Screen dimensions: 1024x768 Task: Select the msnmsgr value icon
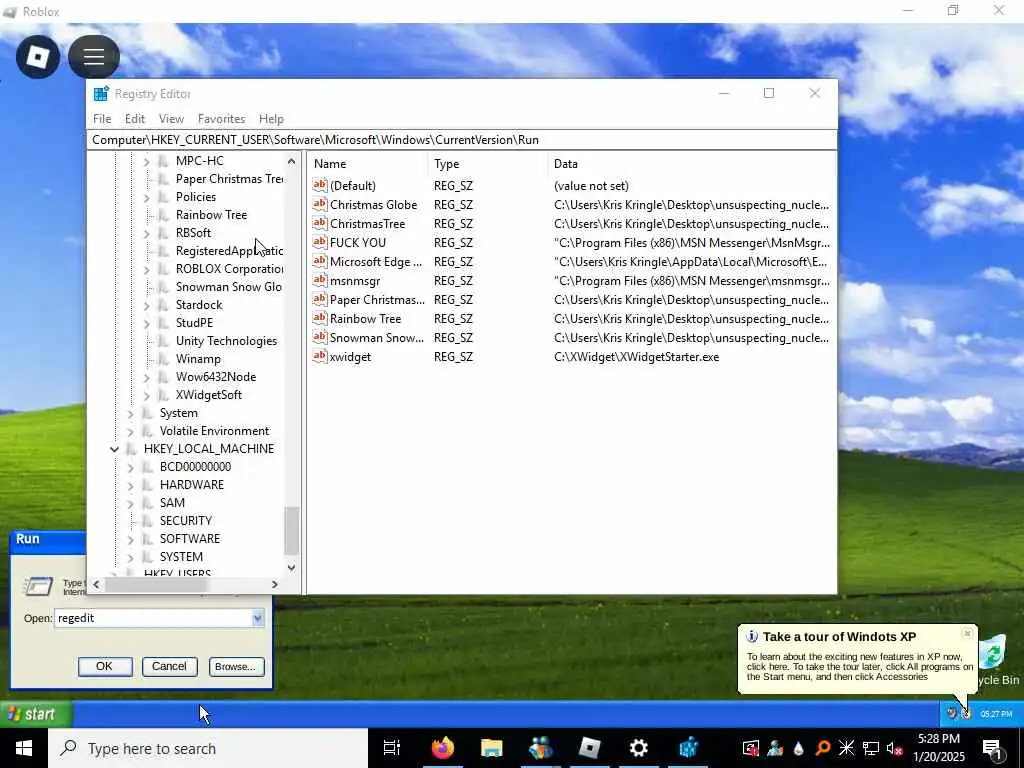point(319,280)
